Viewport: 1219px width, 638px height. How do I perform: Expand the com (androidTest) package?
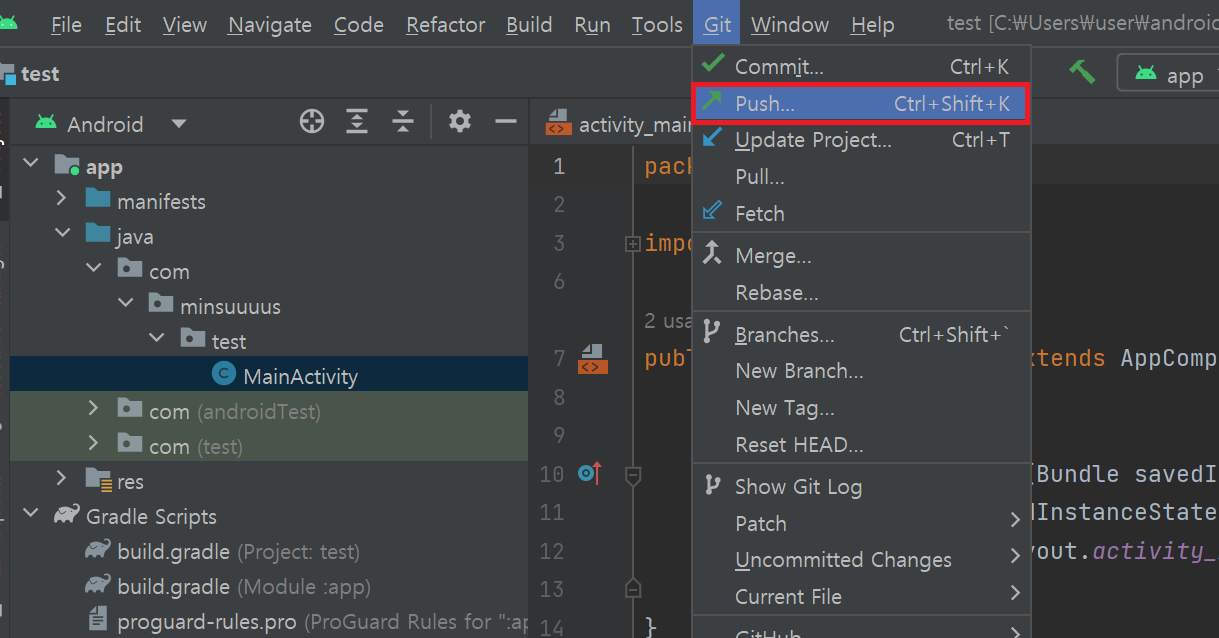pos(94,408)
